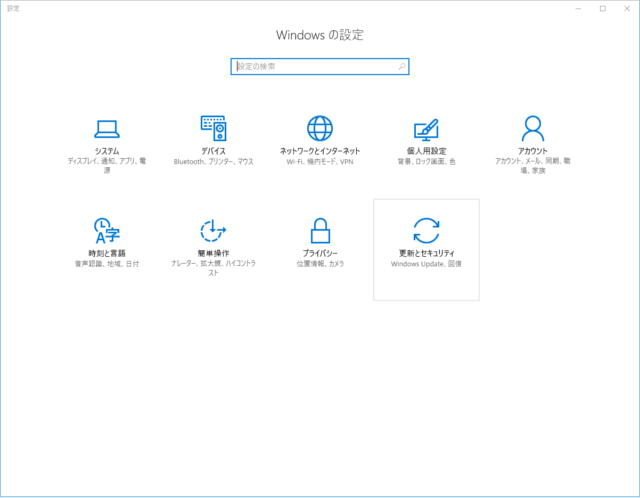640x498 pixels.
Task: Open the プライバシー padlock icon
Action: click(320, 231)
